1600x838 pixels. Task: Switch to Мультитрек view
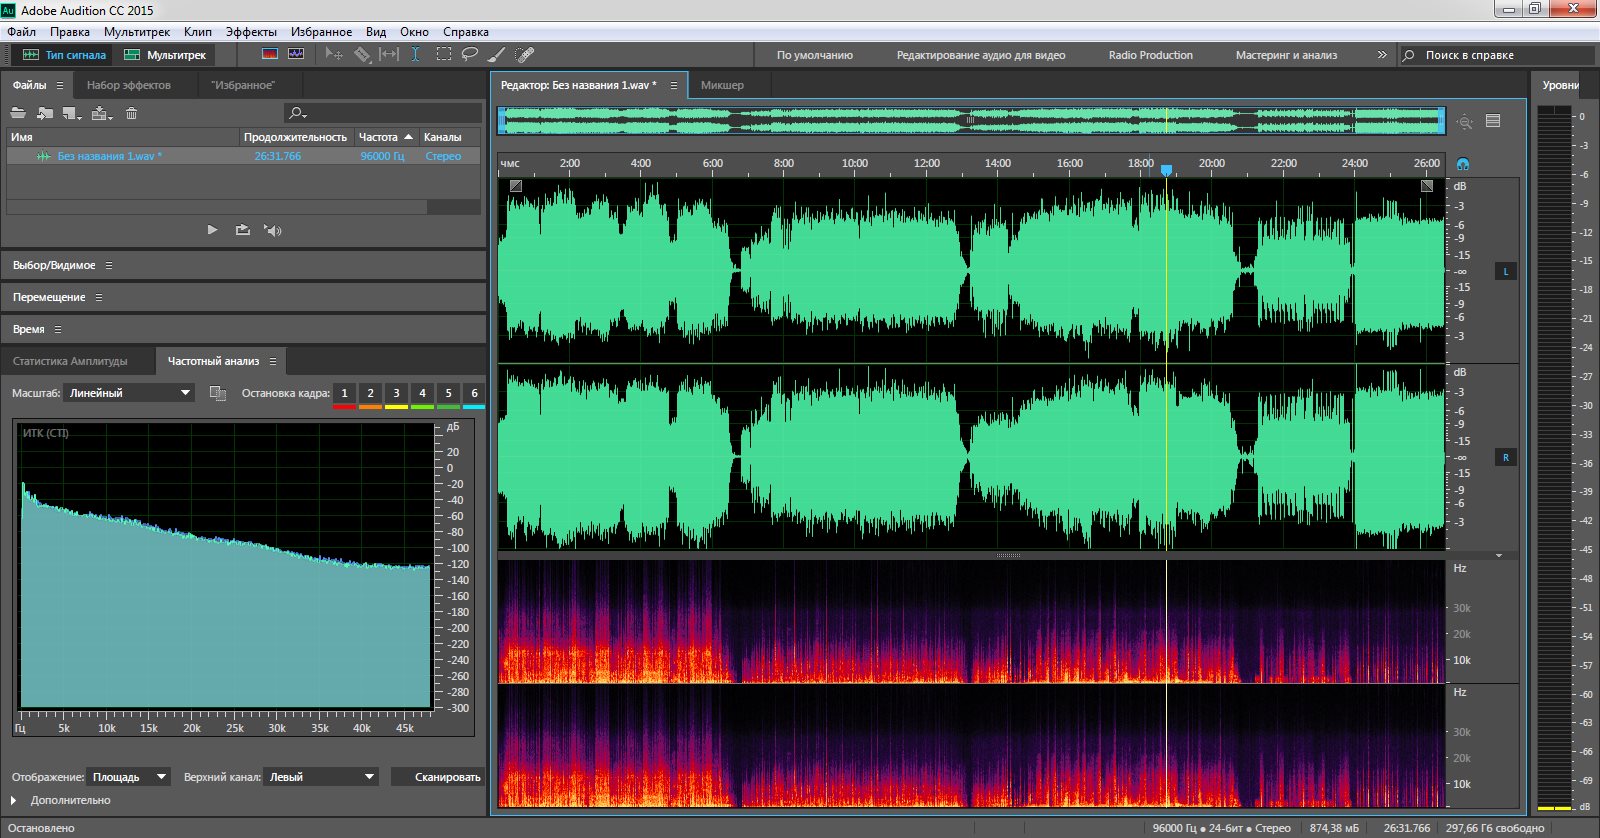[x=165, y=55]
